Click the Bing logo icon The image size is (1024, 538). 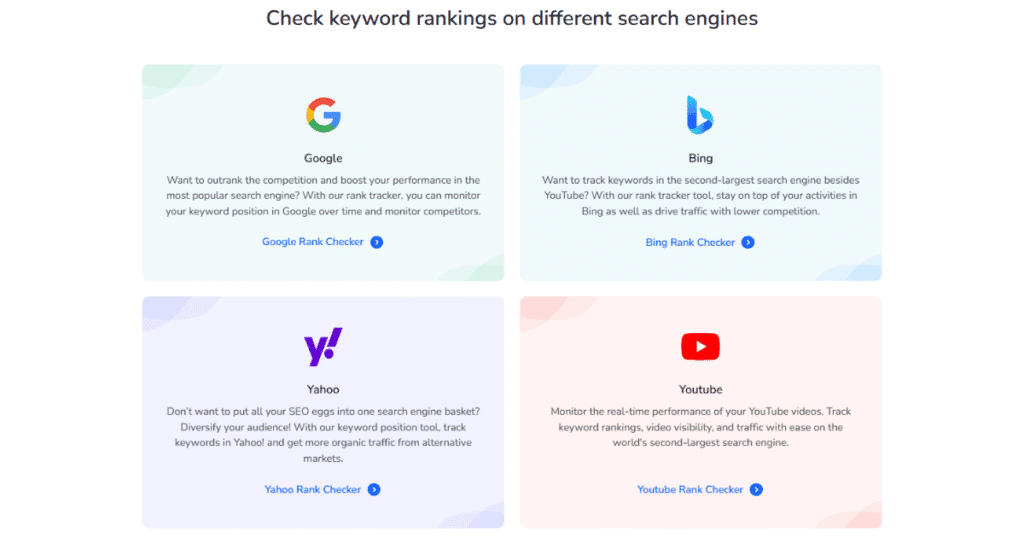[700, 115]
